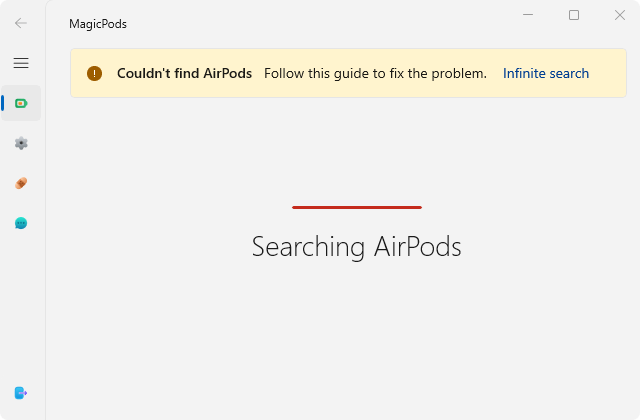Click the 'Couldn't find AirPods' message title

coord(184,73)
